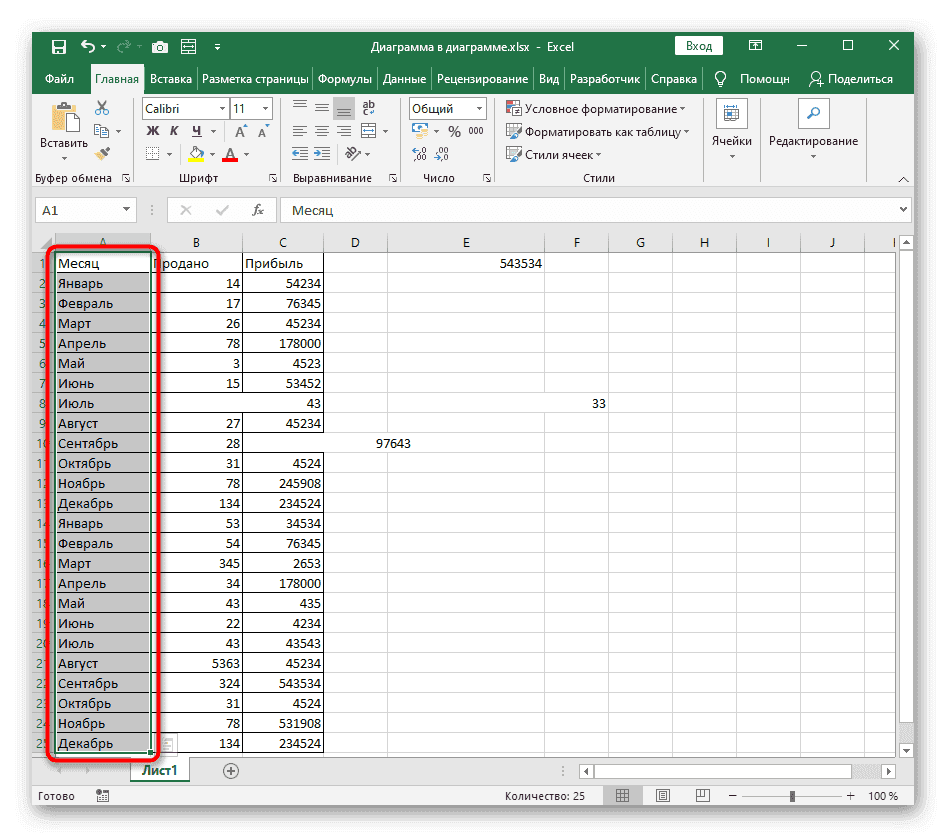The width and height of the screenshot is (946, 837).
Task: Click the percent style icon
Action: [453, 131]
